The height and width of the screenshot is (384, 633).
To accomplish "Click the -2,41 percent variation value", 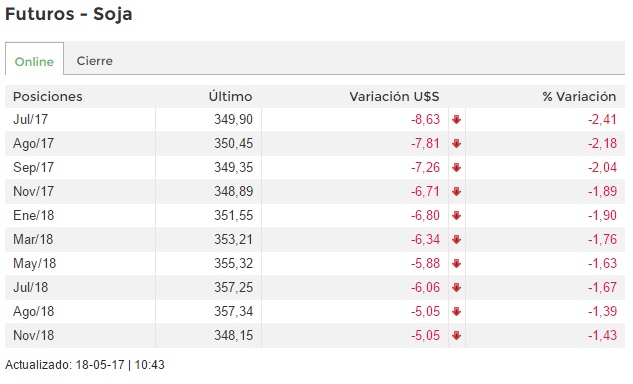I will [x=602, y=120].
